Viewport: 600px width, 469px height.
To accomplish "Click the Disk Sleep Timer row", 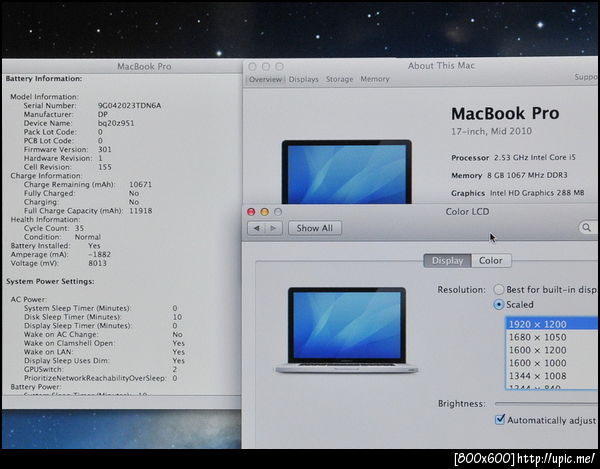I will pyautogui.click(x=103, y=317).
